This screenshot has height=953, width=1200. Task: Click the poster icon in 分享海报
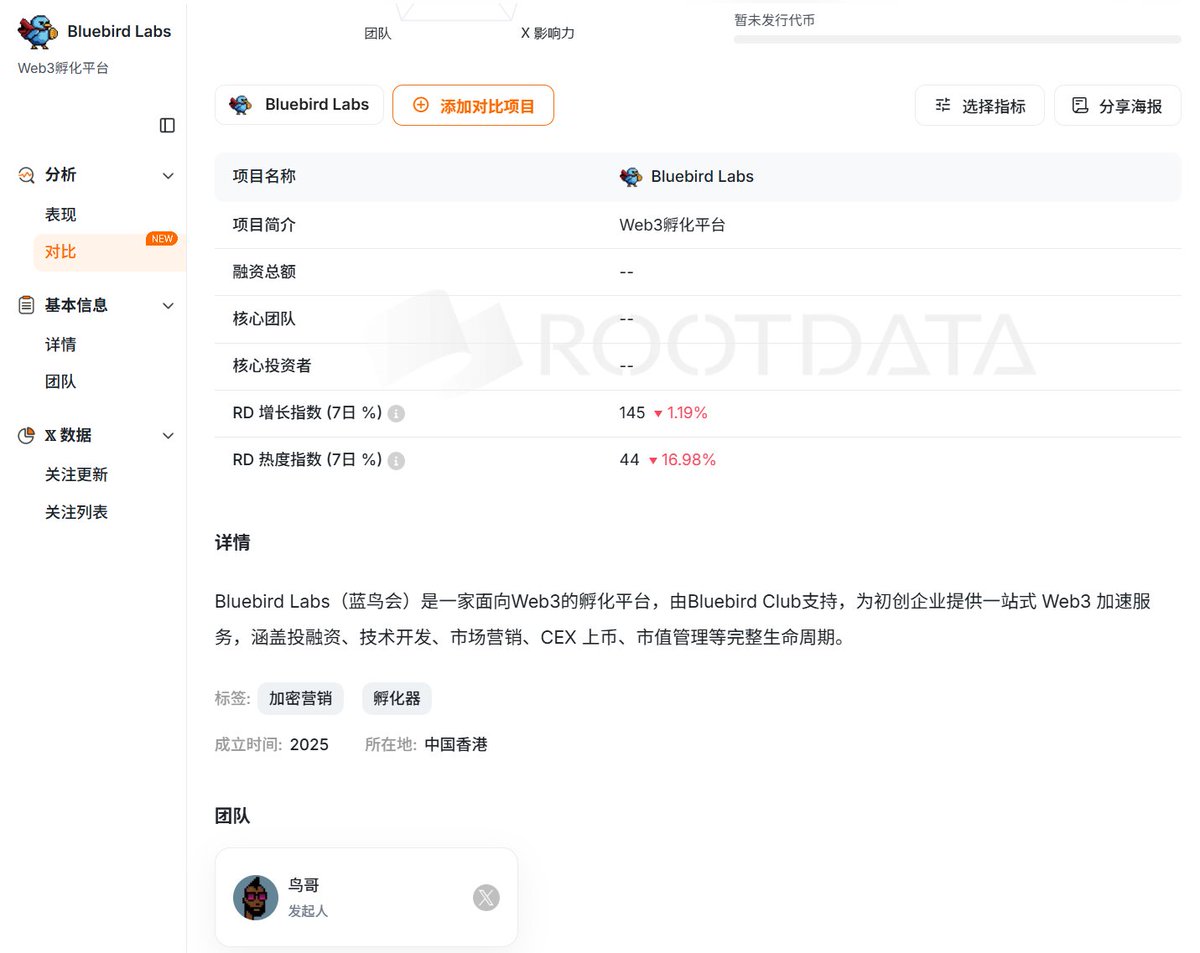(x=1080, y=105)
